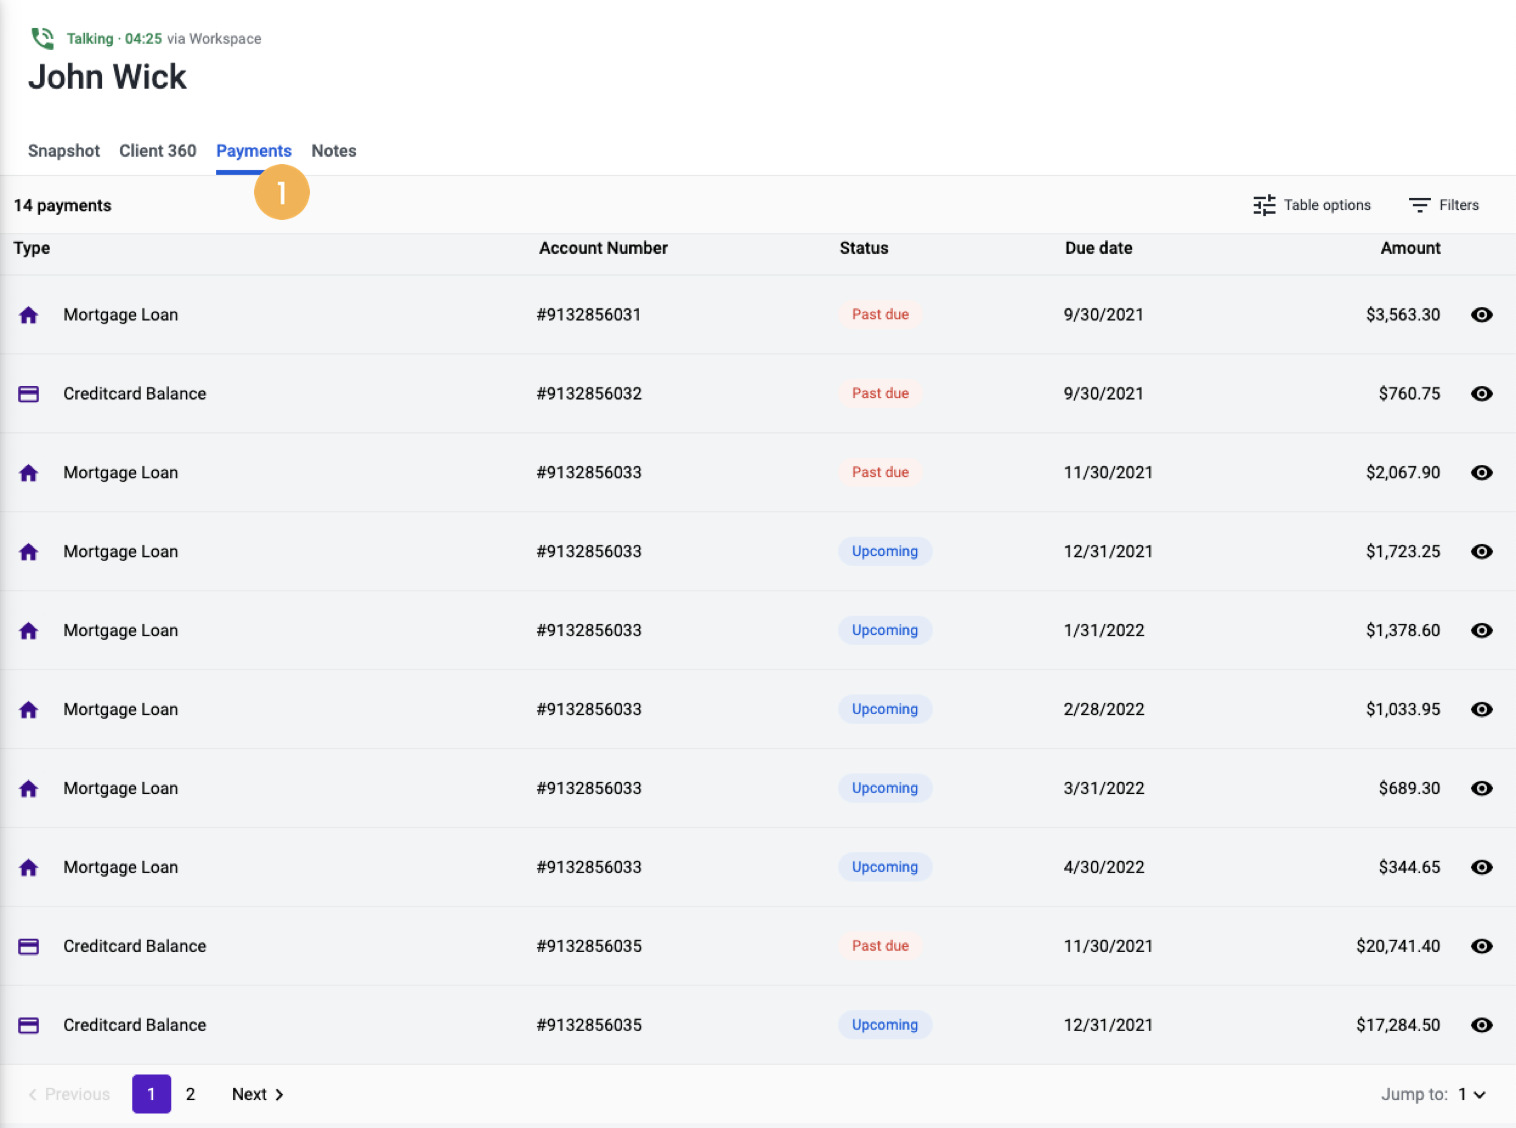Click account number #9132856032

click(589, 394)
